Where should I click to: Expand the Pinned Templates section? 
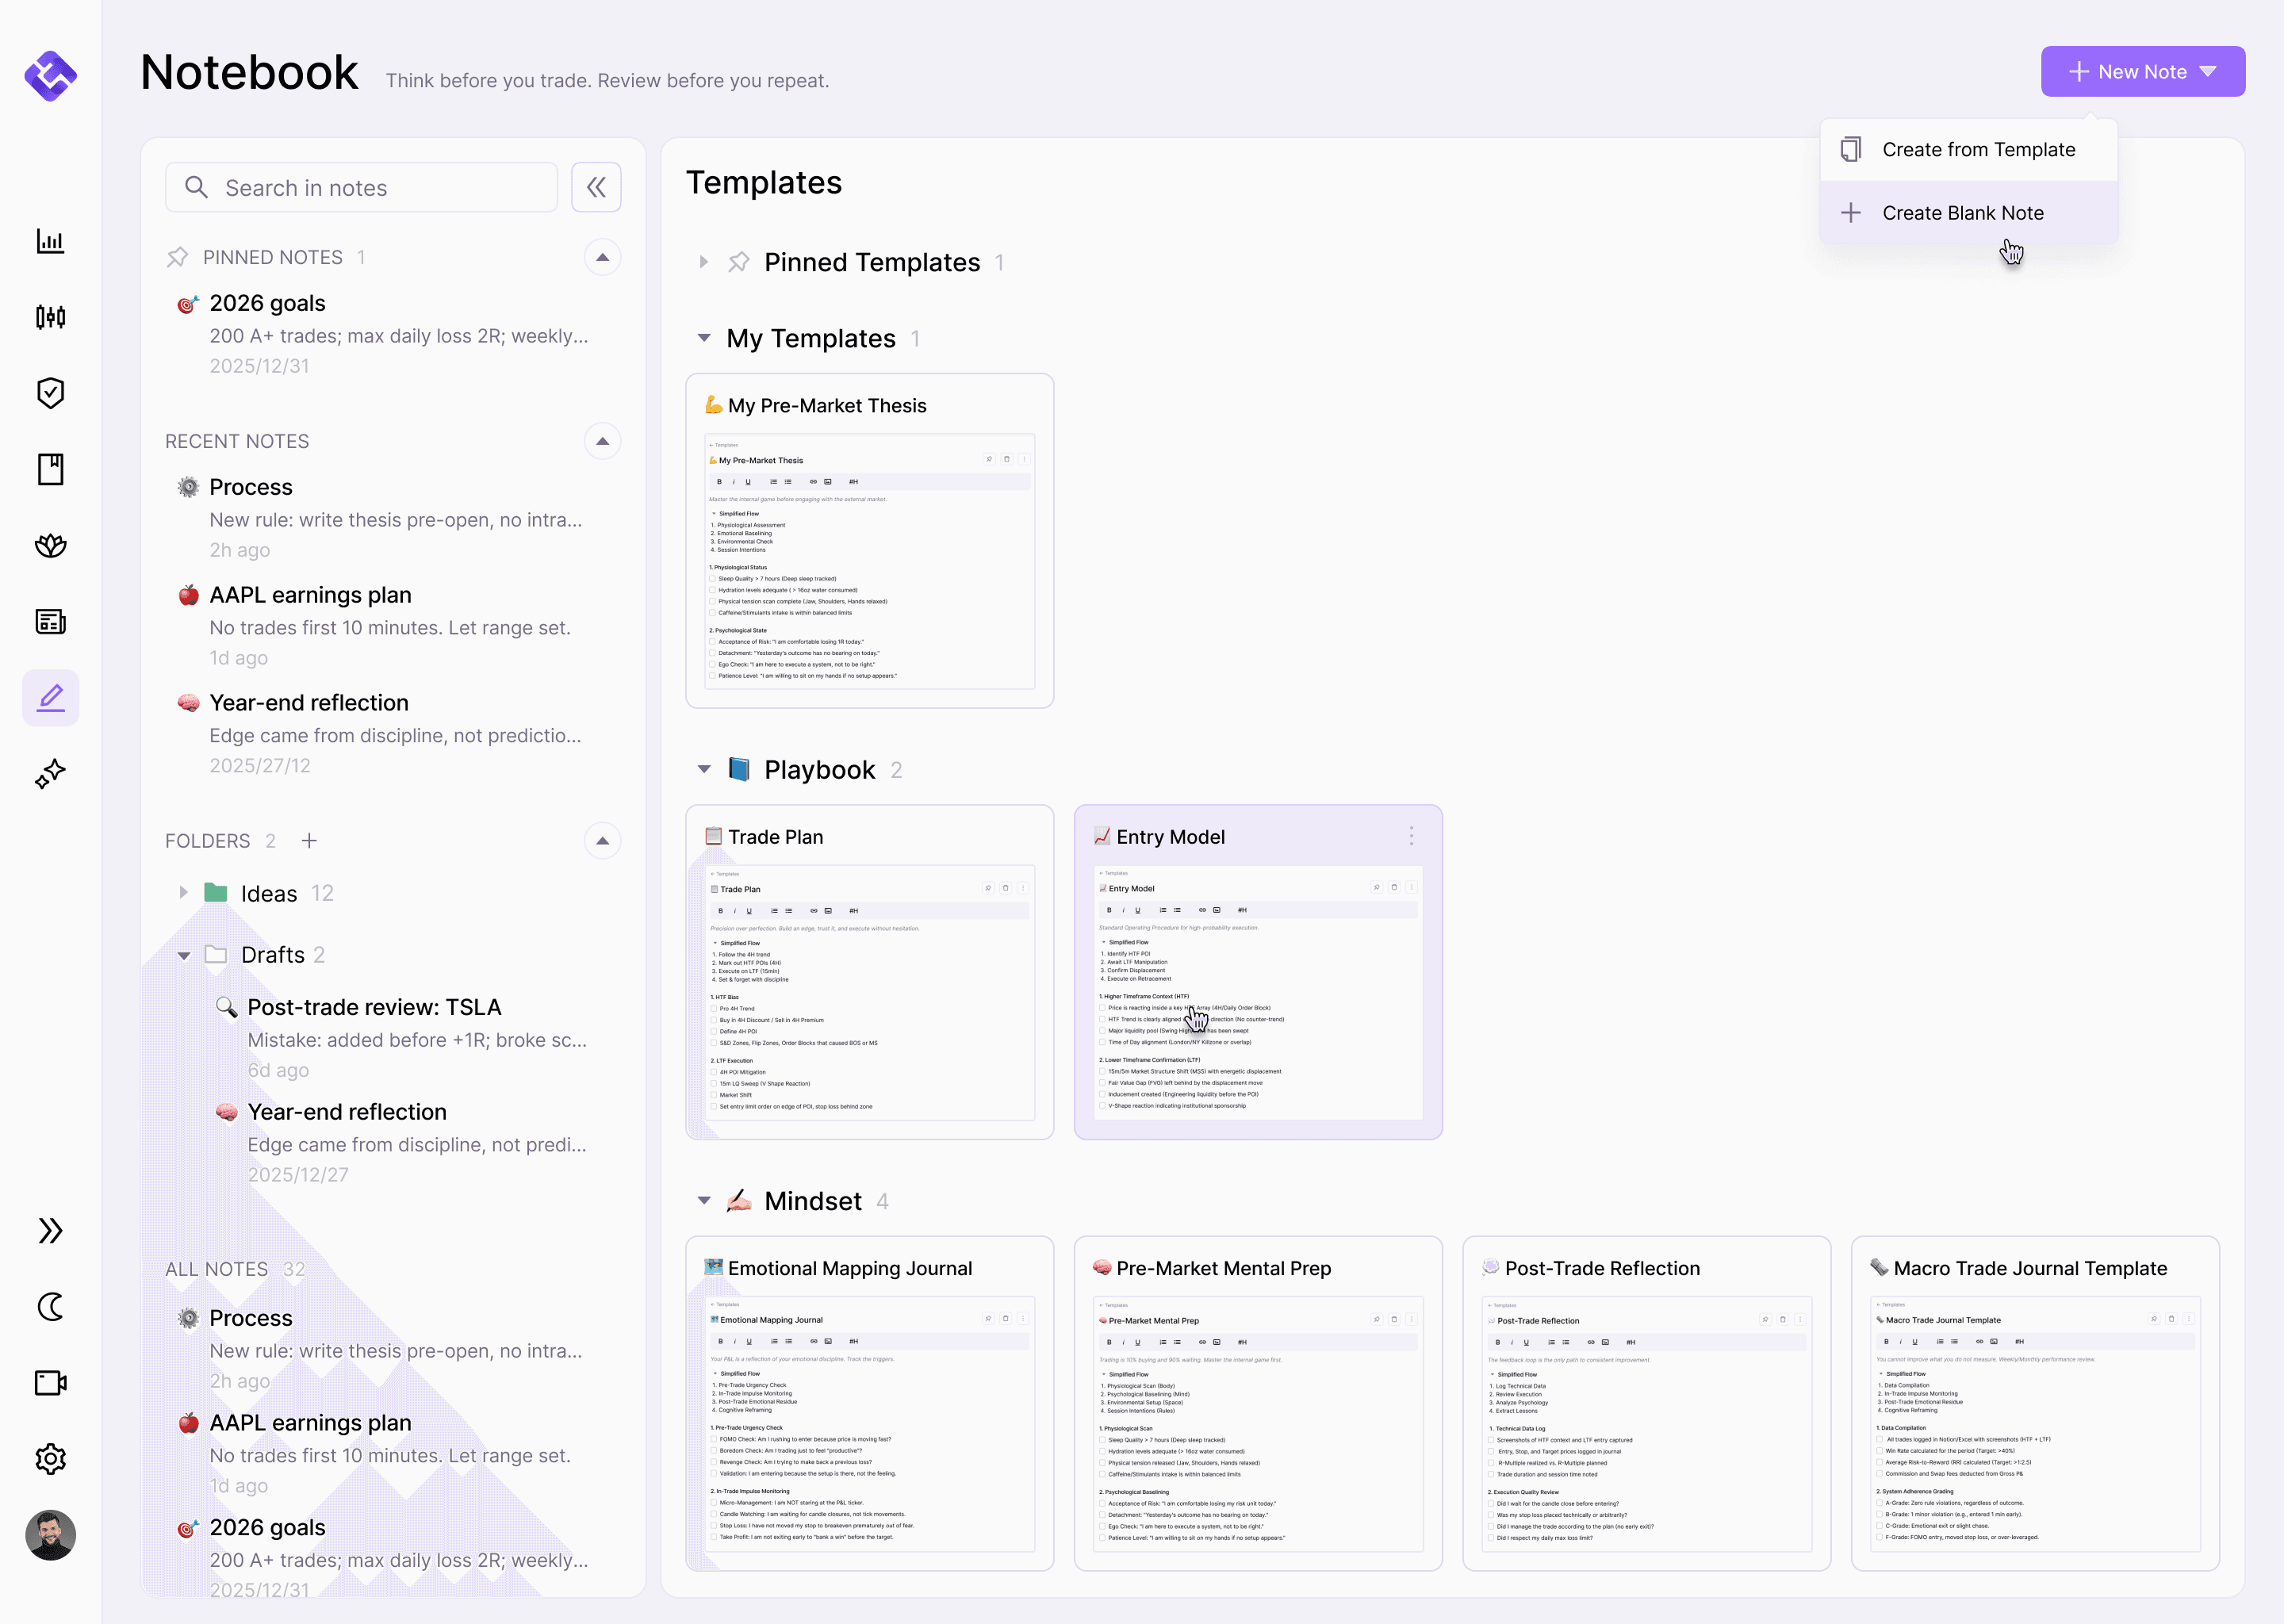[x=704, y=262]
